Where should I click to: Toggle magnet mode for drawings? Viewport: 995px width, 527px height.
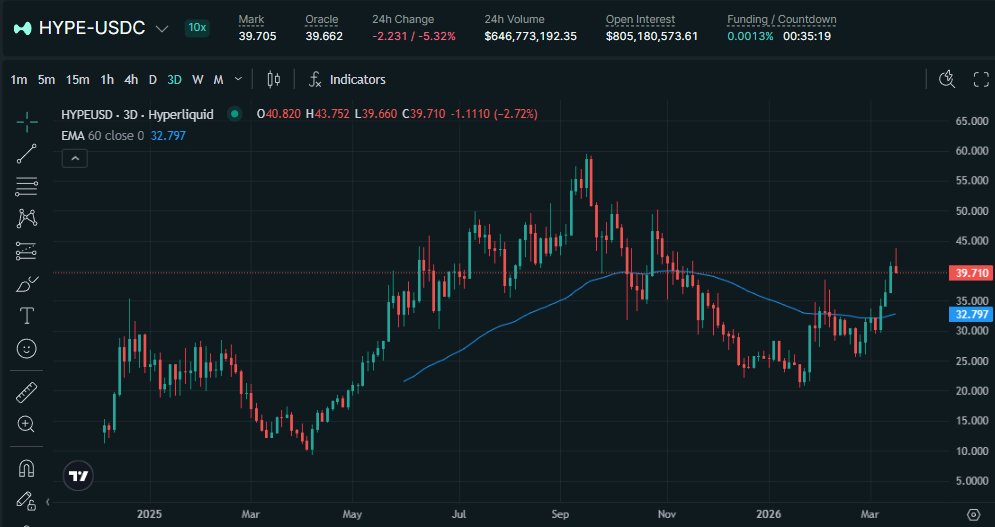(x=27, y=469)
